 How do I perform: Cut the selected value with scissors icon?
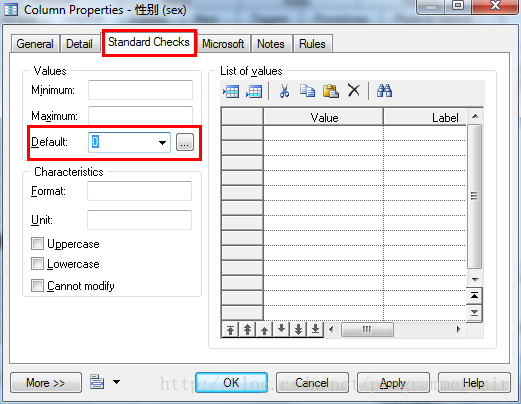click(x=284, y=91)
